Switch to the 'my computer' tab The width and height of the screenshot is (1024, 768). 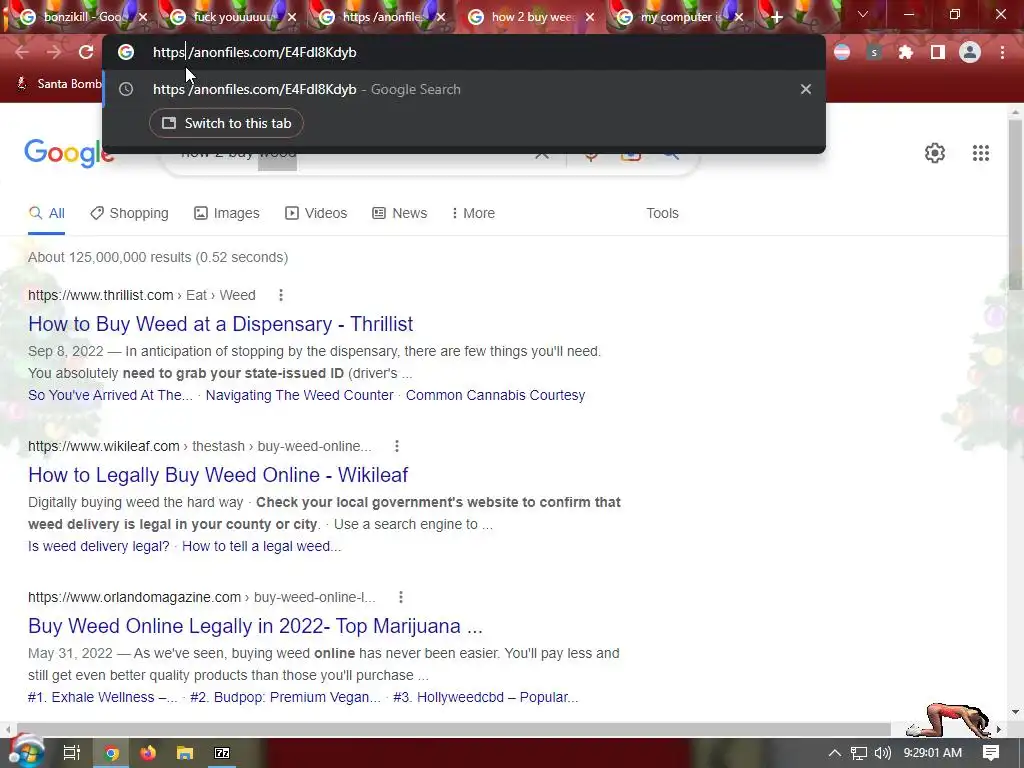tap(679, 17)
